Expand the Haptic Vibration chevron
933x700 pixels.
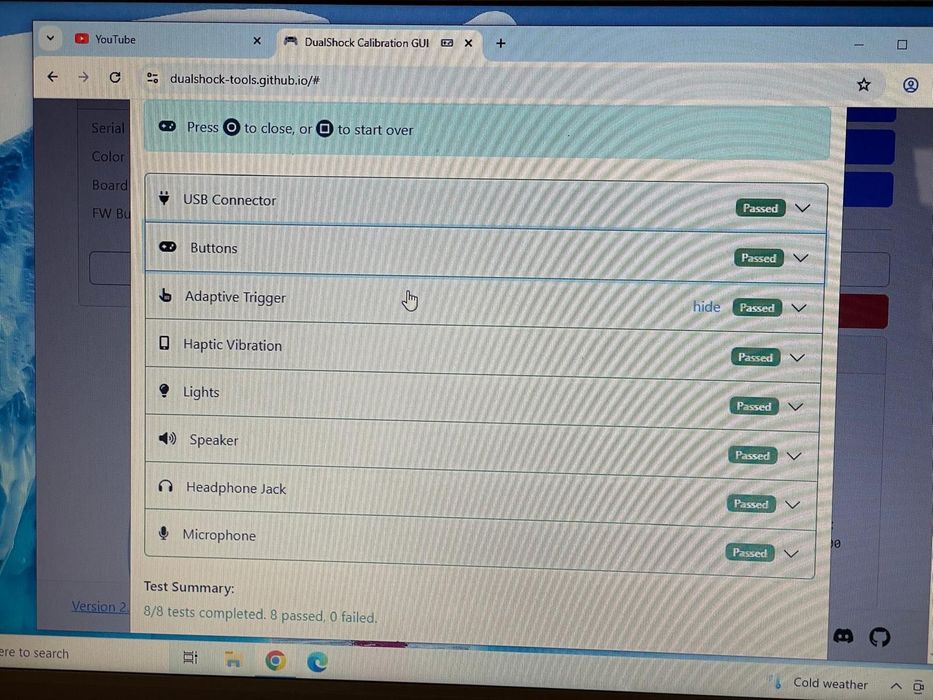(797, 358)
